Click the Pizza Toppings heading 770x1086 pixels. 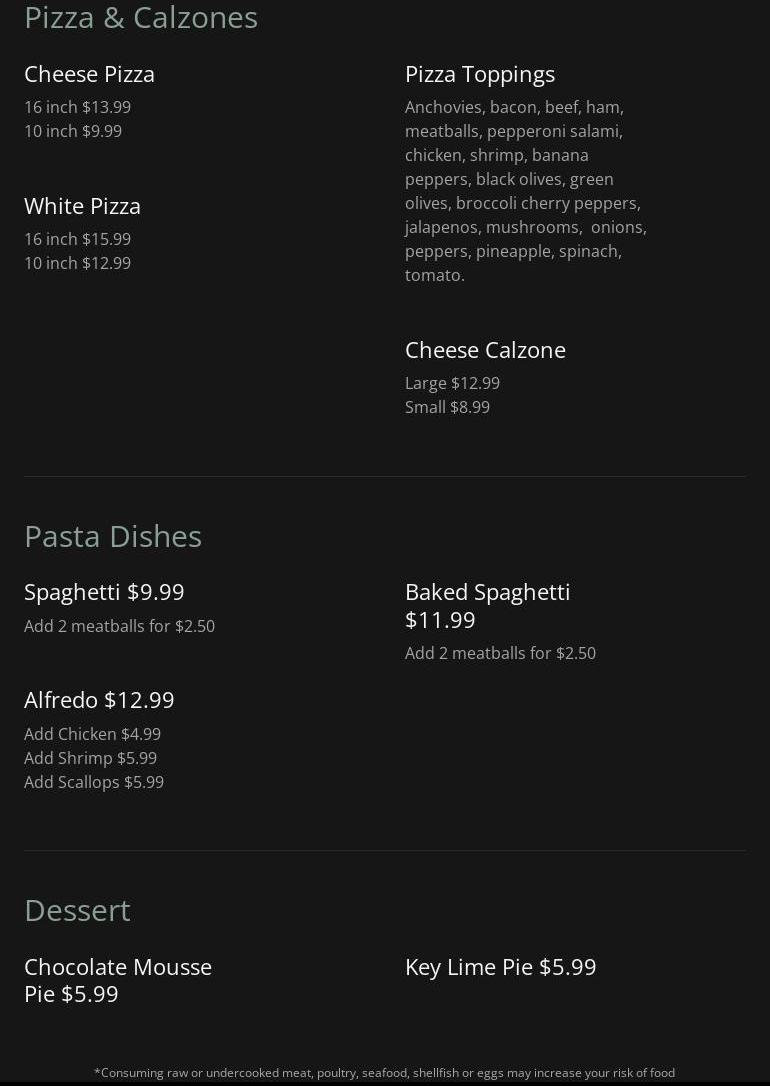(480, 74)
